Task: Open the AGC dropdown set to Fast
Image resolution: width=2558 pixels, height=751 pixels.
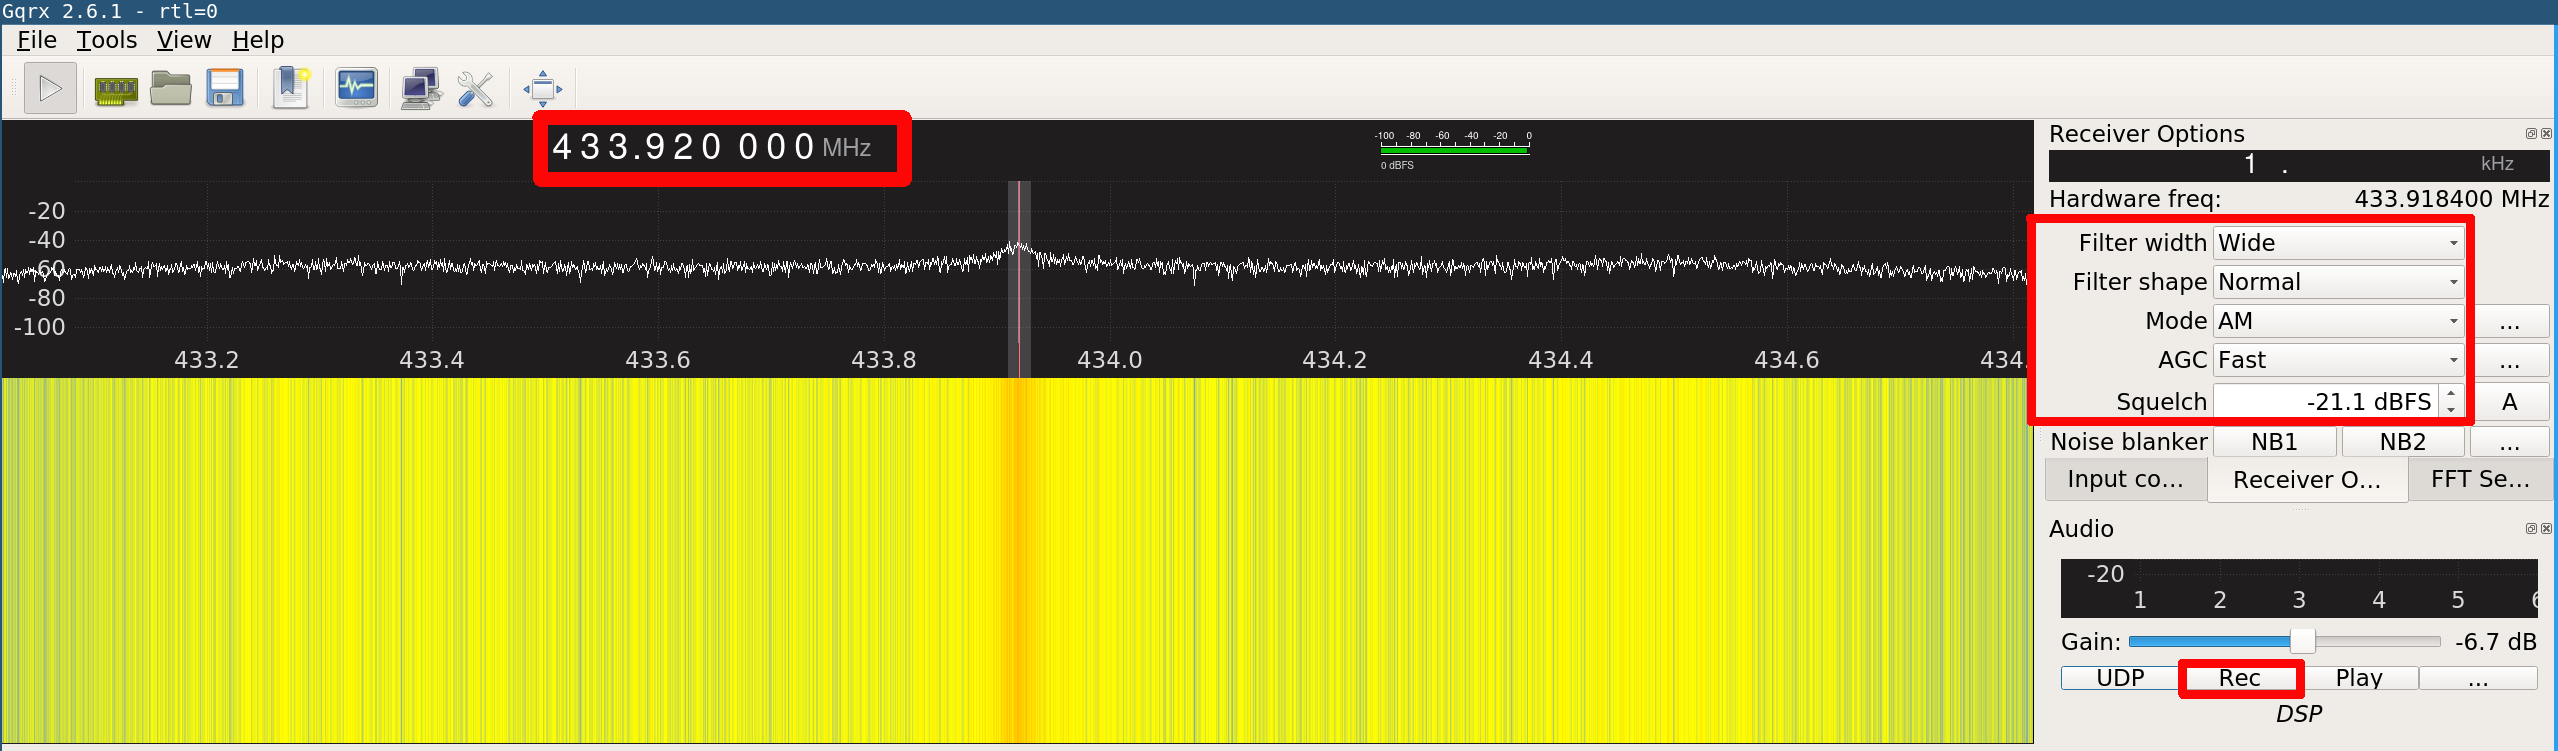Action: [x=2337, y=360]
